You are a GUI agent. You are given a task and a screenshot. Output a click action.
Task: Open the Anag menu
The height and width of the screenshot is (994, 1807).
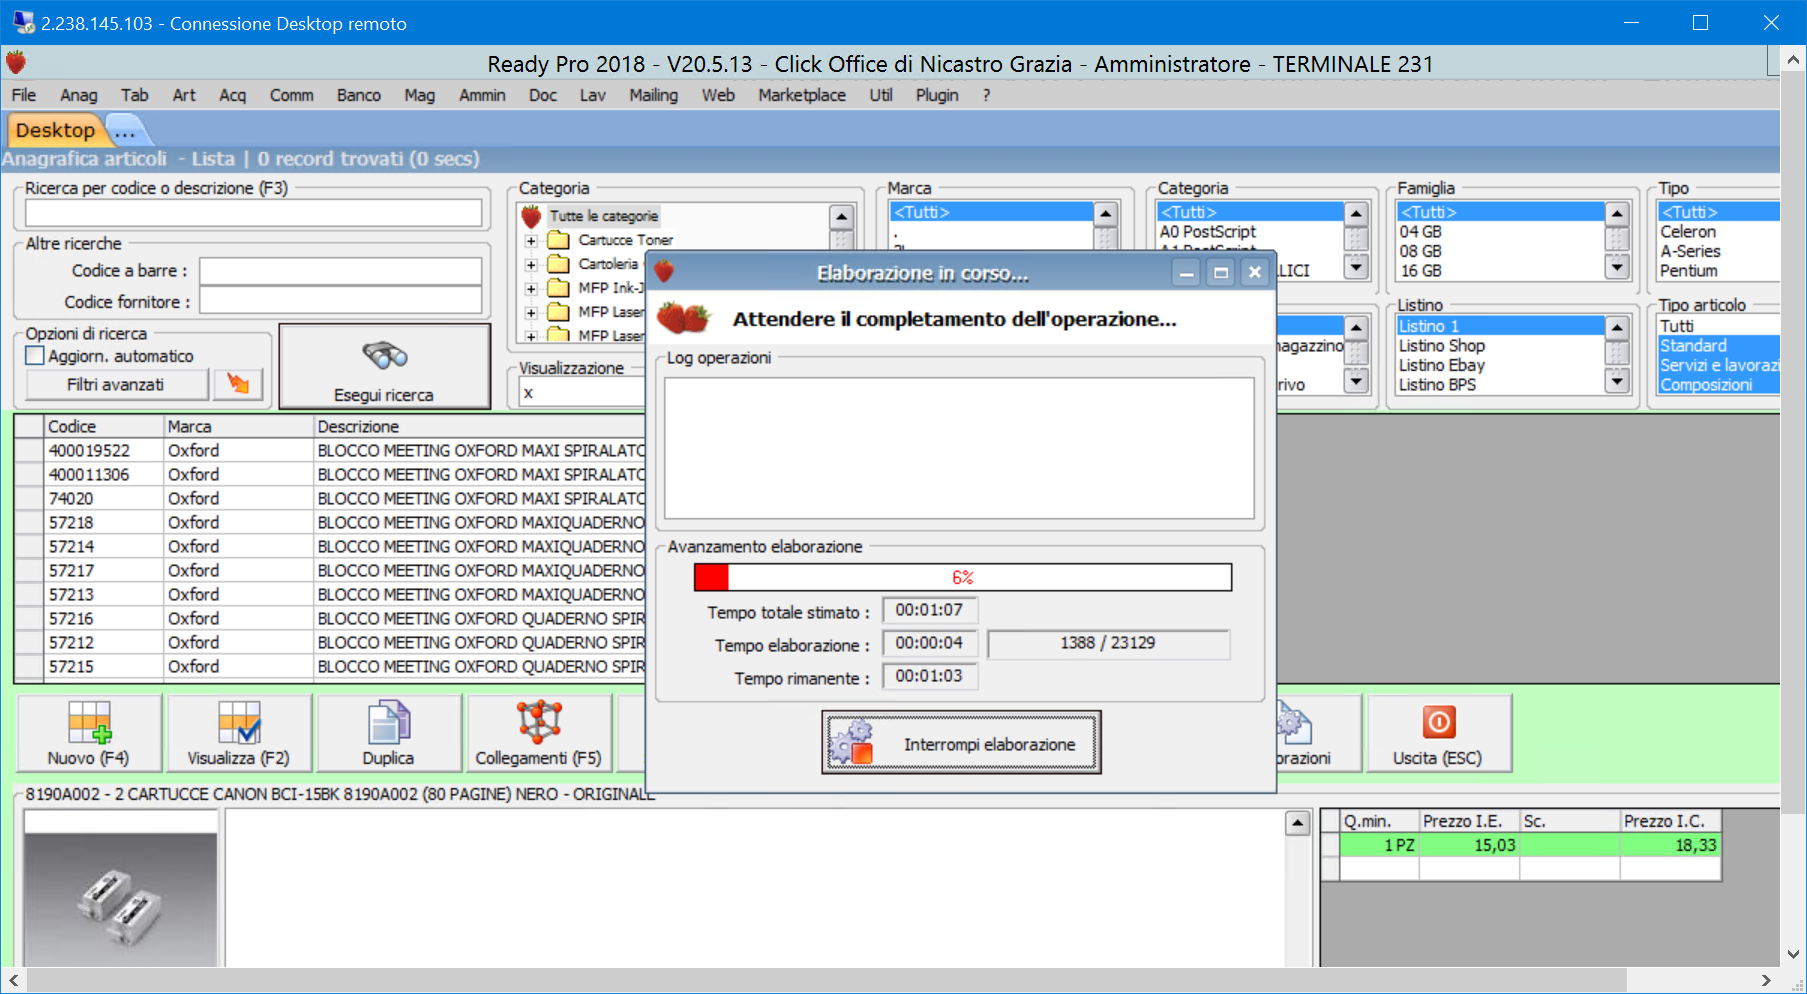click(x=79, y=95)
